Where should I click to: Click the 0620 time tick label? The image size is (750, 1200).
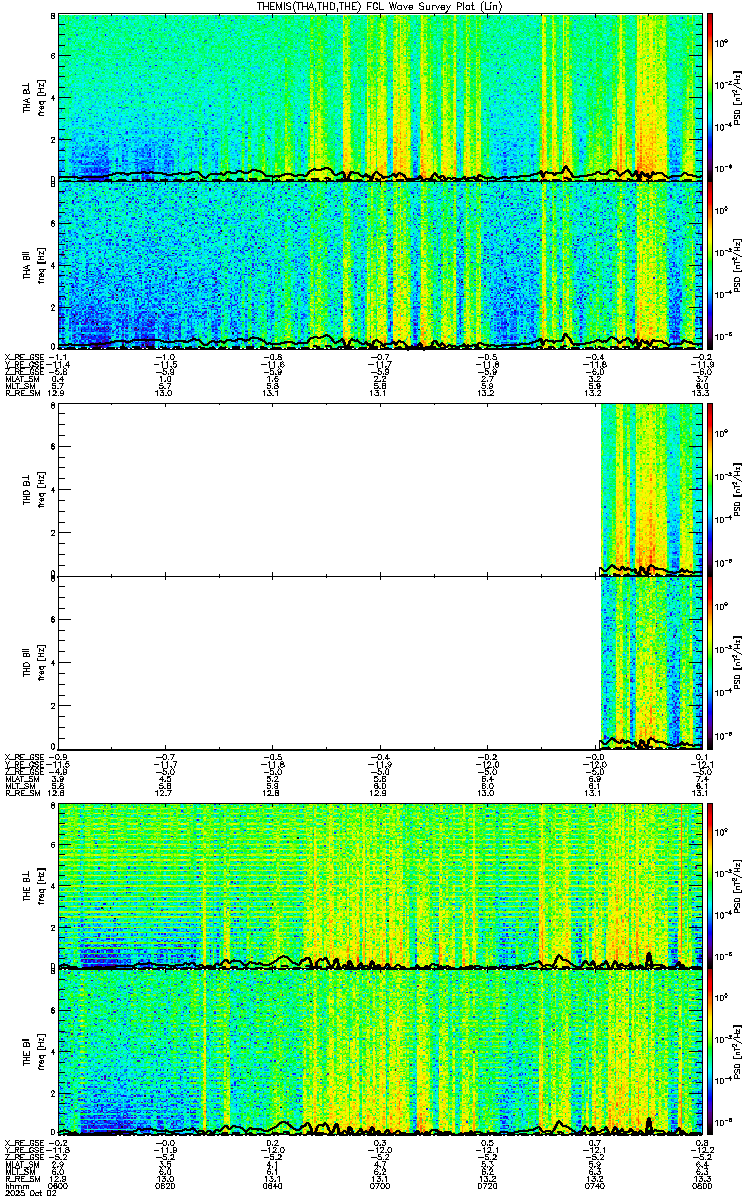tap(165, 1186)
